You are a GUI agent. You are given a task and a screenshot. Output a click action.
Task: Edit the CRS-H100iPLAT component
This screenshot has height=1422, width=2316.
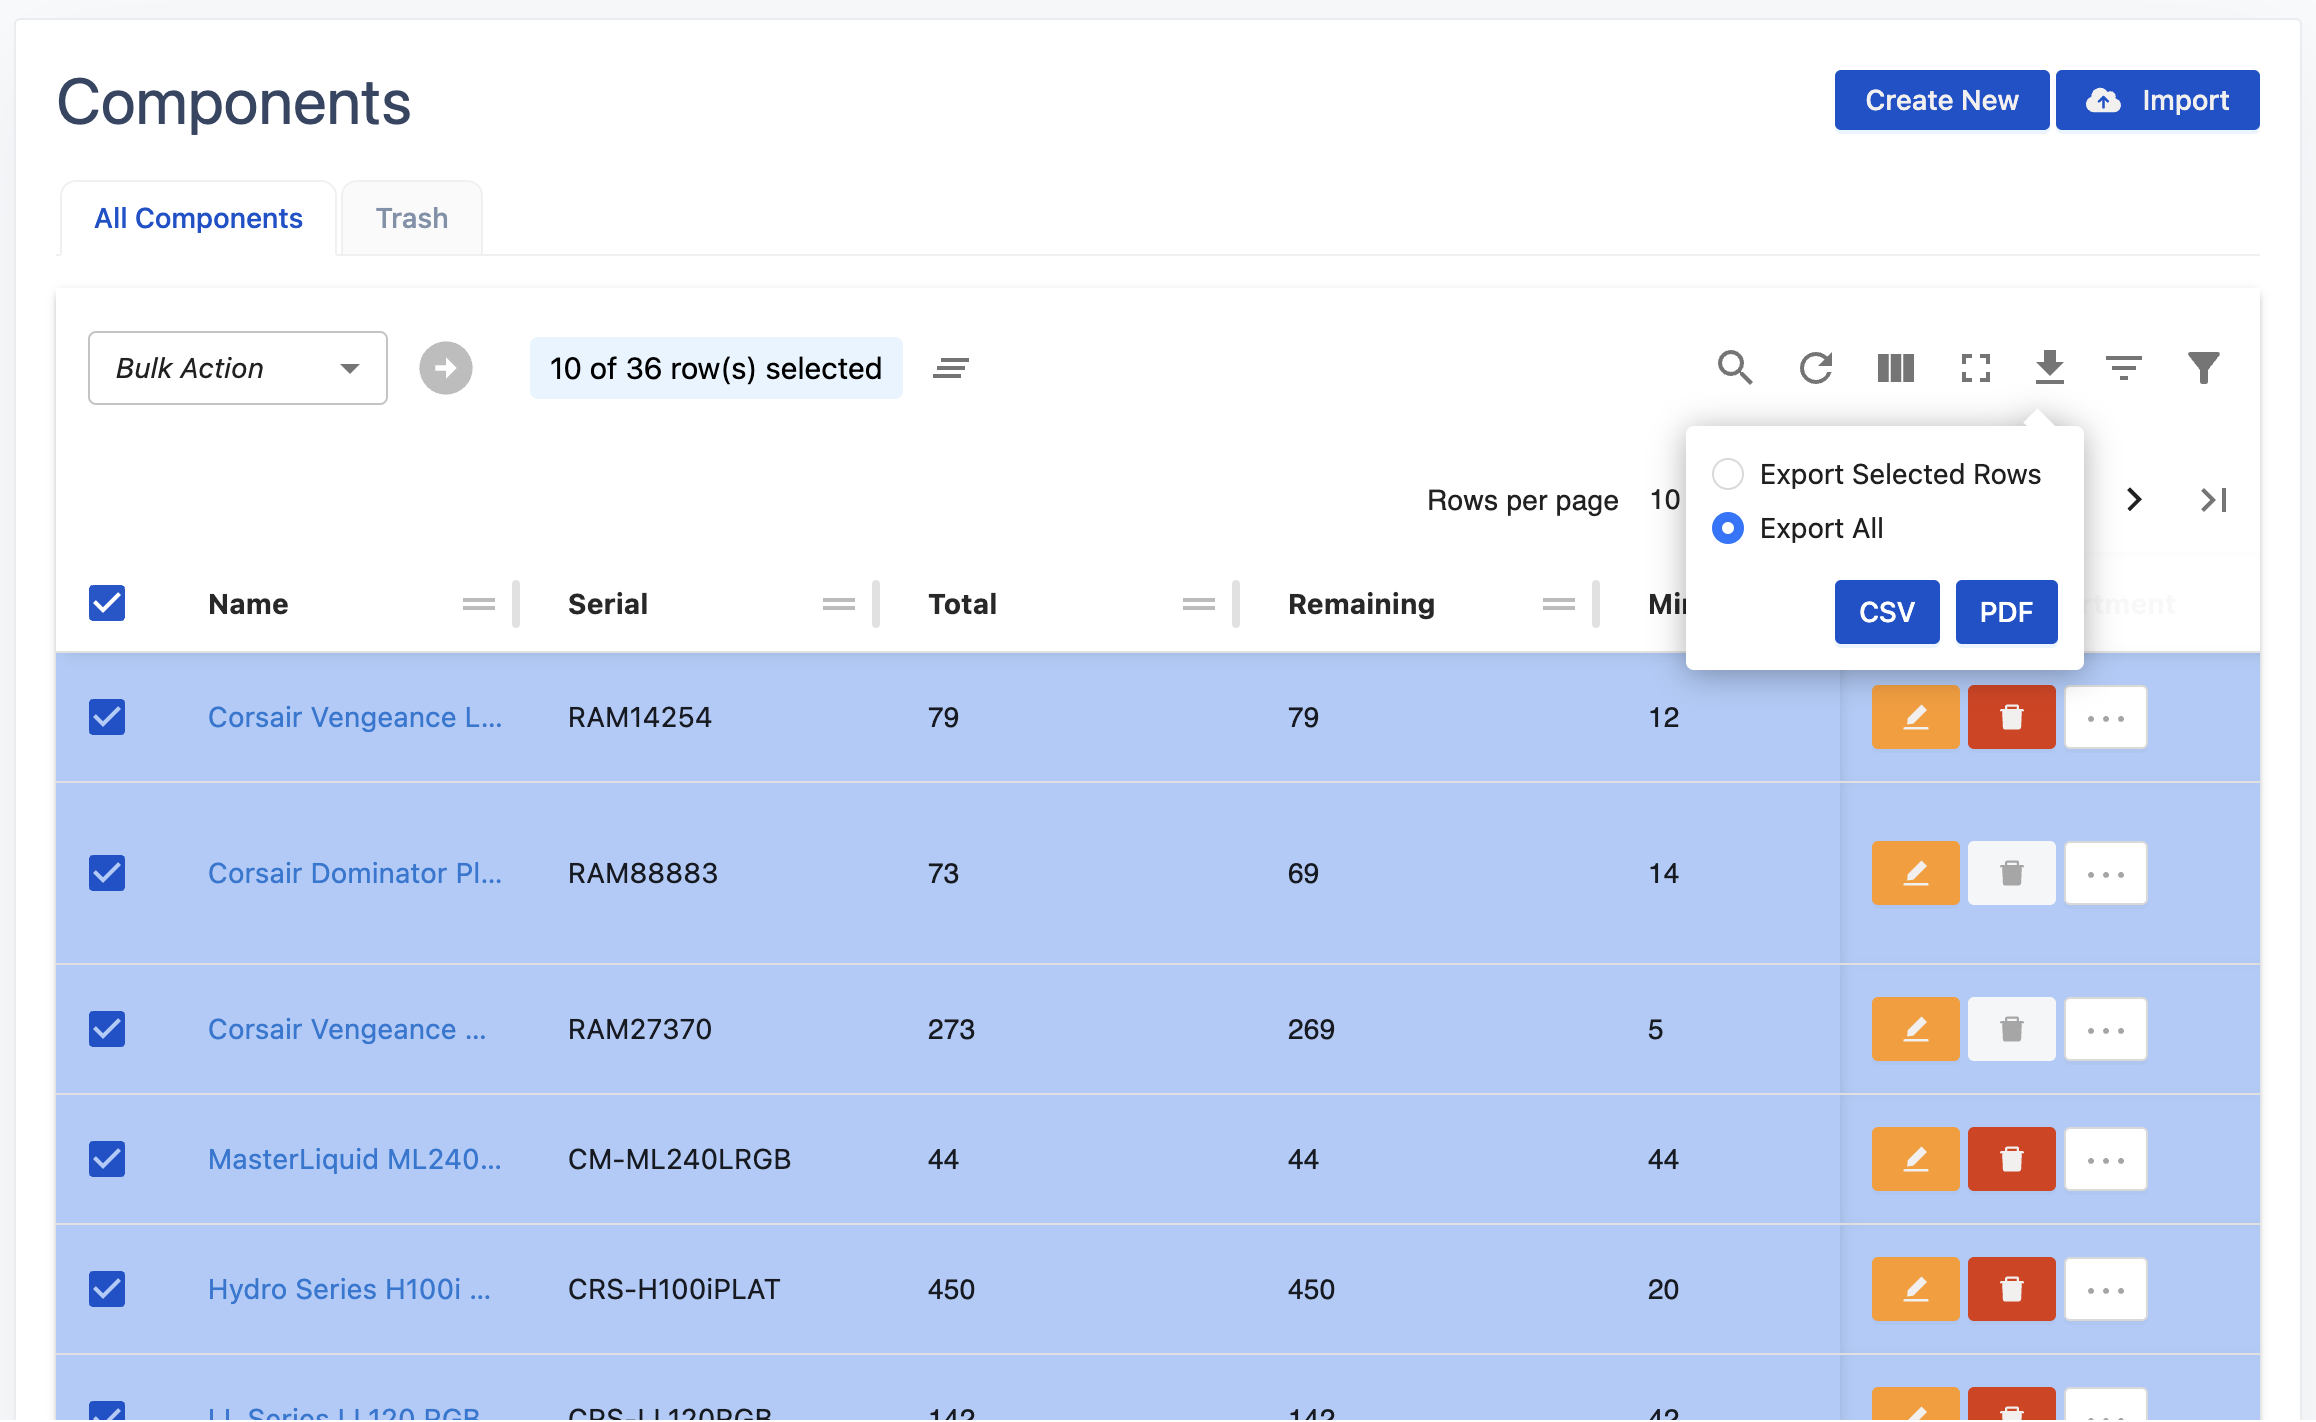click(1915, 1289)
